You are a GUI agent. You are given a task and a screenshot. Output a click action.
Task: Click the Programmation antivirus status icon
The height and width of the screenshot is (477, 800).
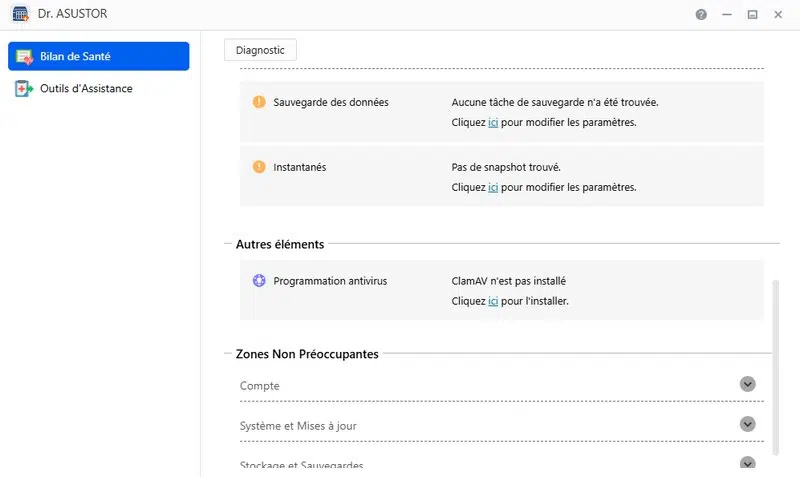point(259,281)
